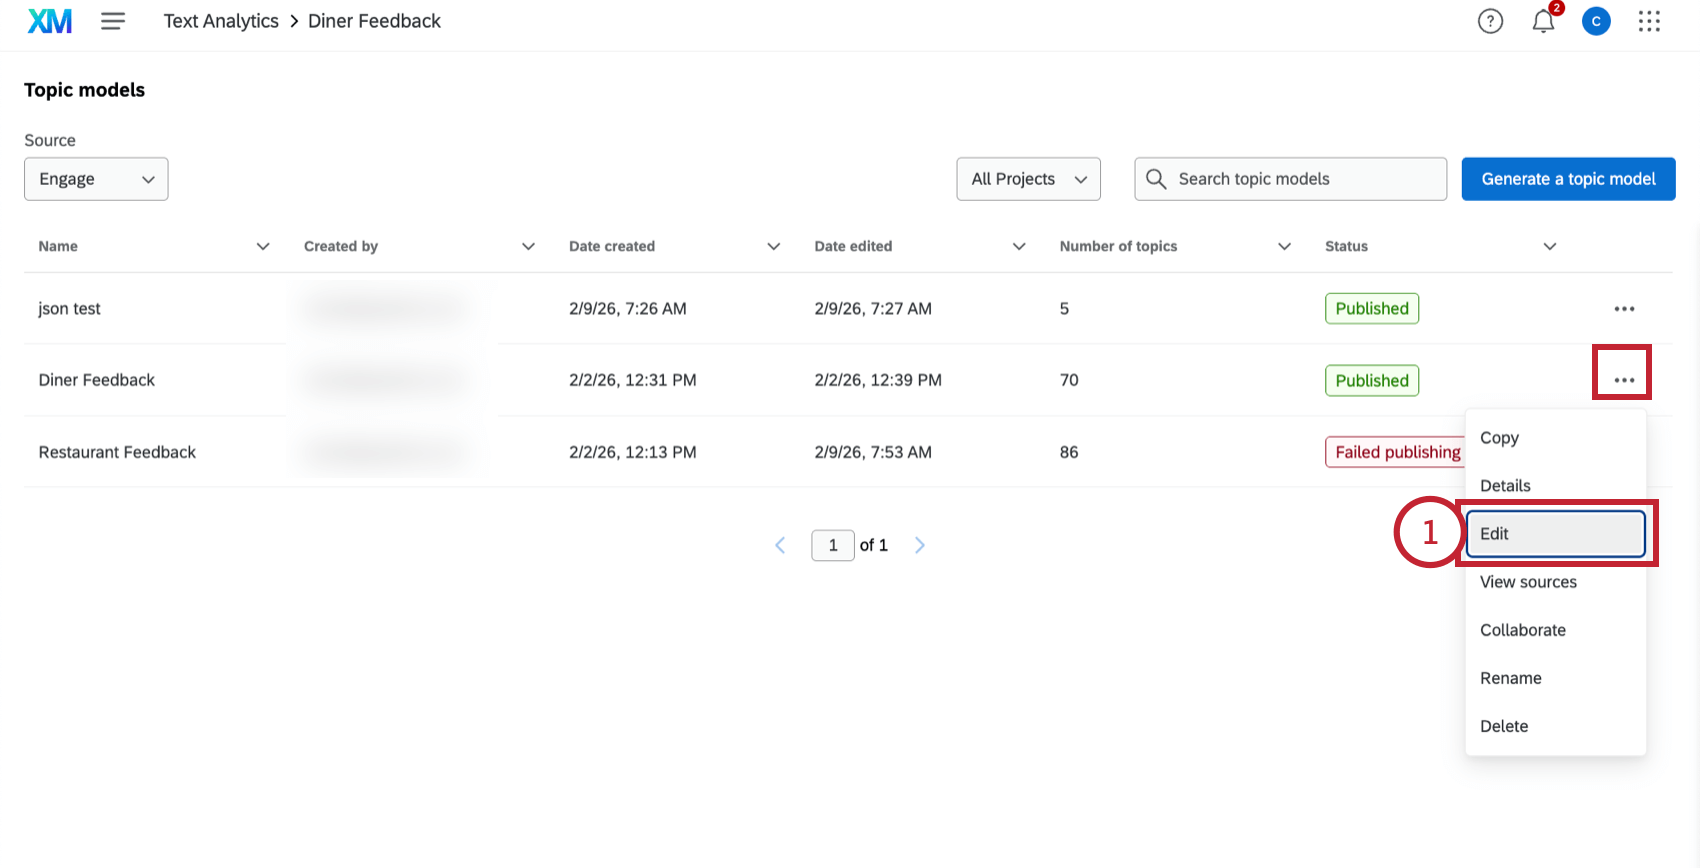Click the Text Analytics breadcrumb link

(221, 21)
